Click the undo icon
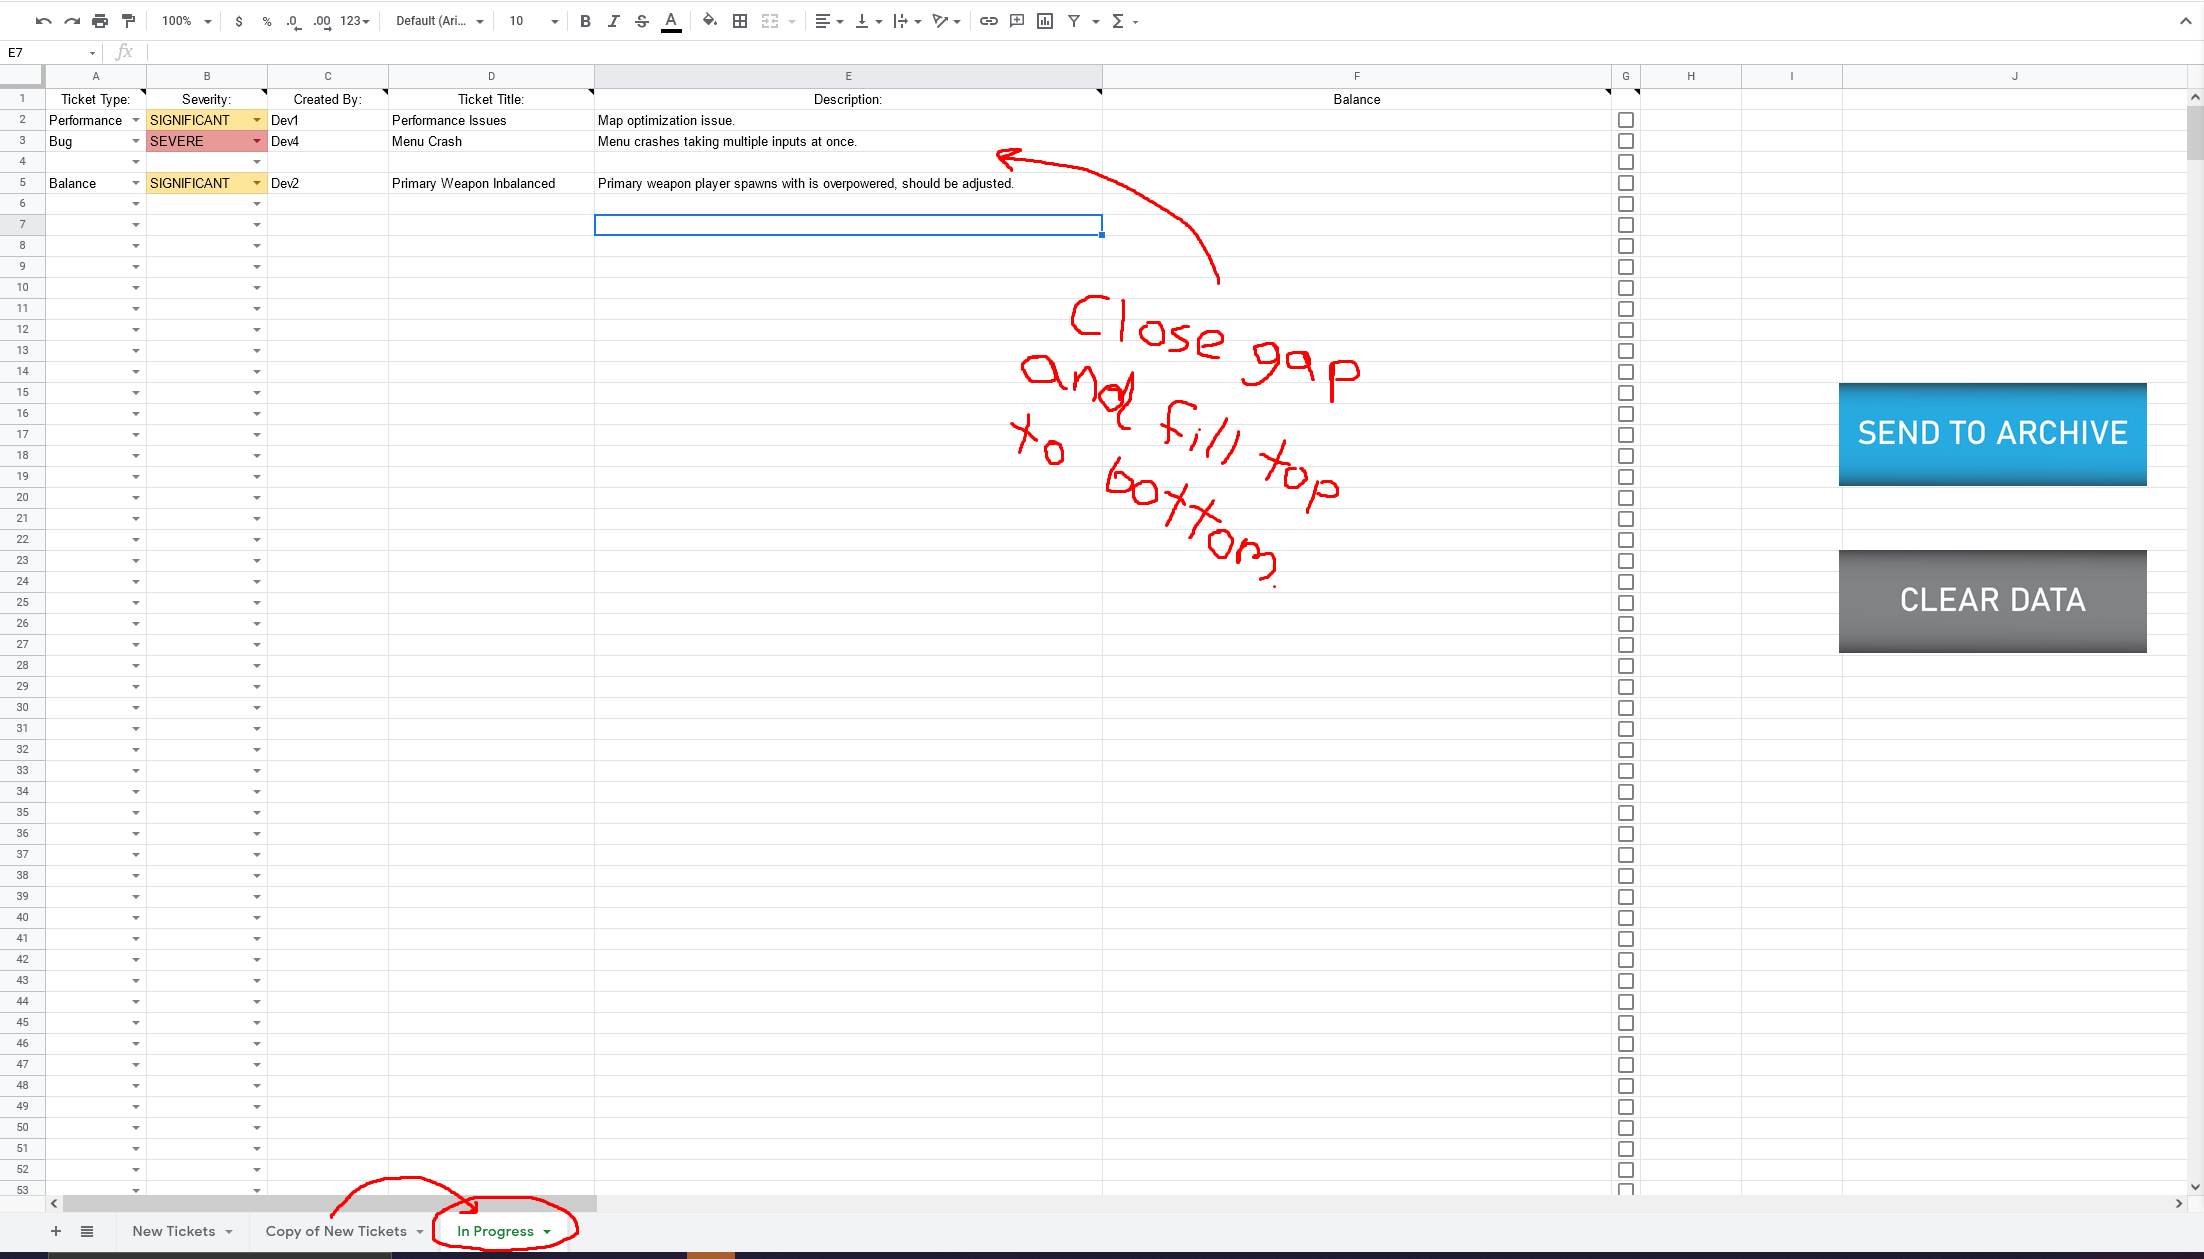The width and height of the screenshot is (2204, 1259). [43, 21]
